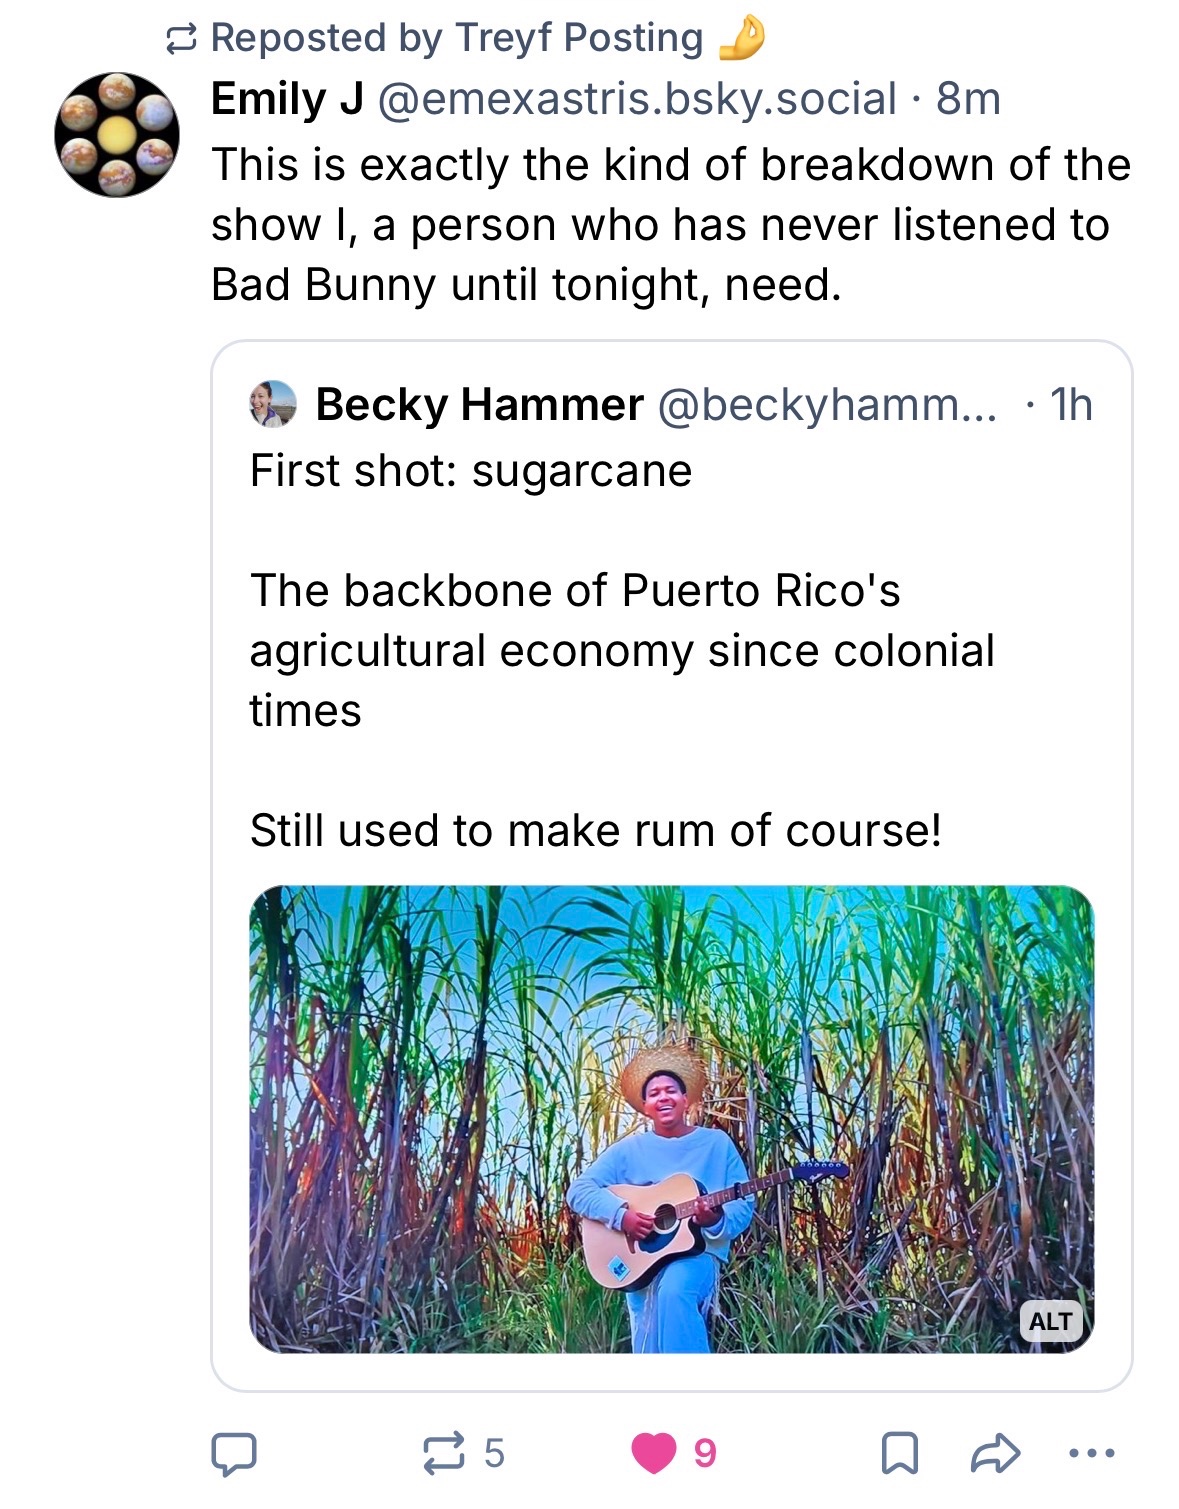Open Becky Hammer's profile name
Screen dimensions: 1179x1509
tap(479, 405)
